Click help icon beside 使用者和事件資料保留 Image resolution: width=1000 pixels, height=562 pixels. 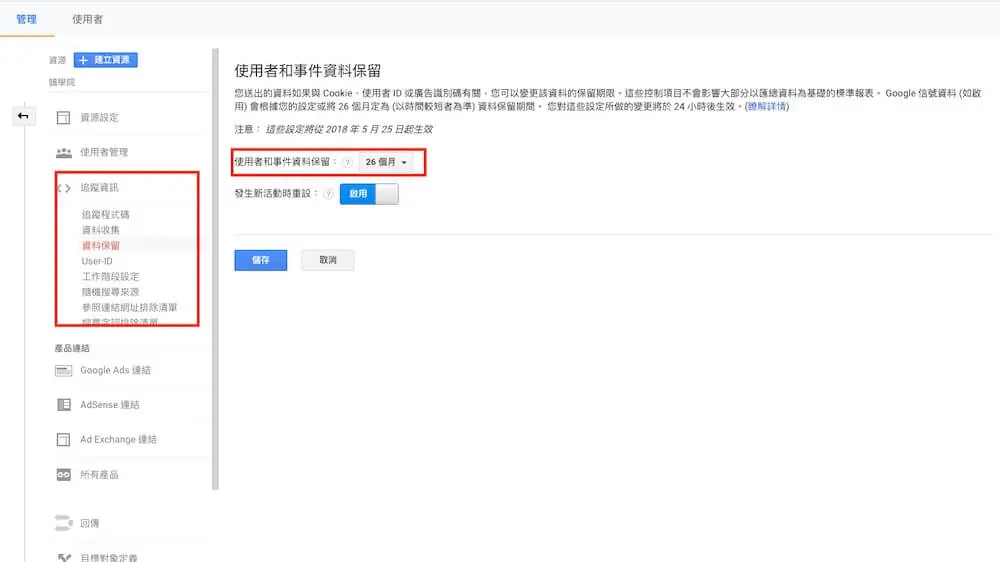click(347, 162)
